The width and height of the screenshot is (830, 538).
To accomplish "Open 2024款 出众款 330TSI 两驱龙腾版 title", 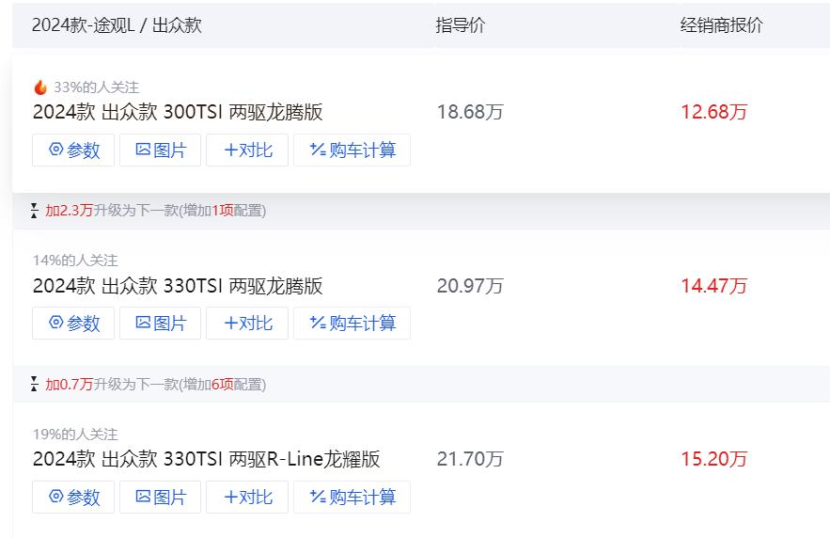I will pyautogui.click(x=177, y=286).
